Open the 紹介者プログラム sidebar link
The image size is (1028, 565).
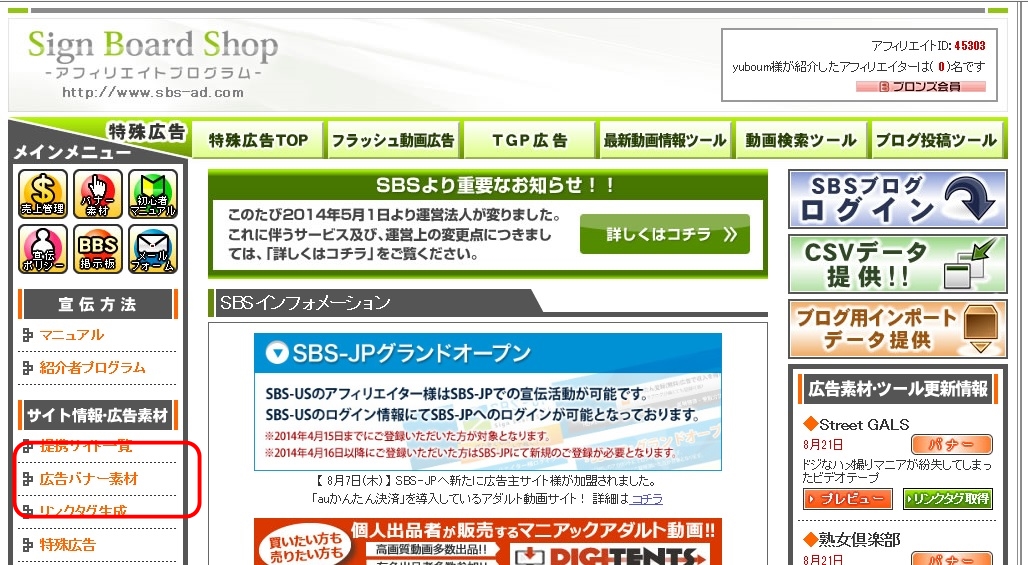tap(92, 368)
